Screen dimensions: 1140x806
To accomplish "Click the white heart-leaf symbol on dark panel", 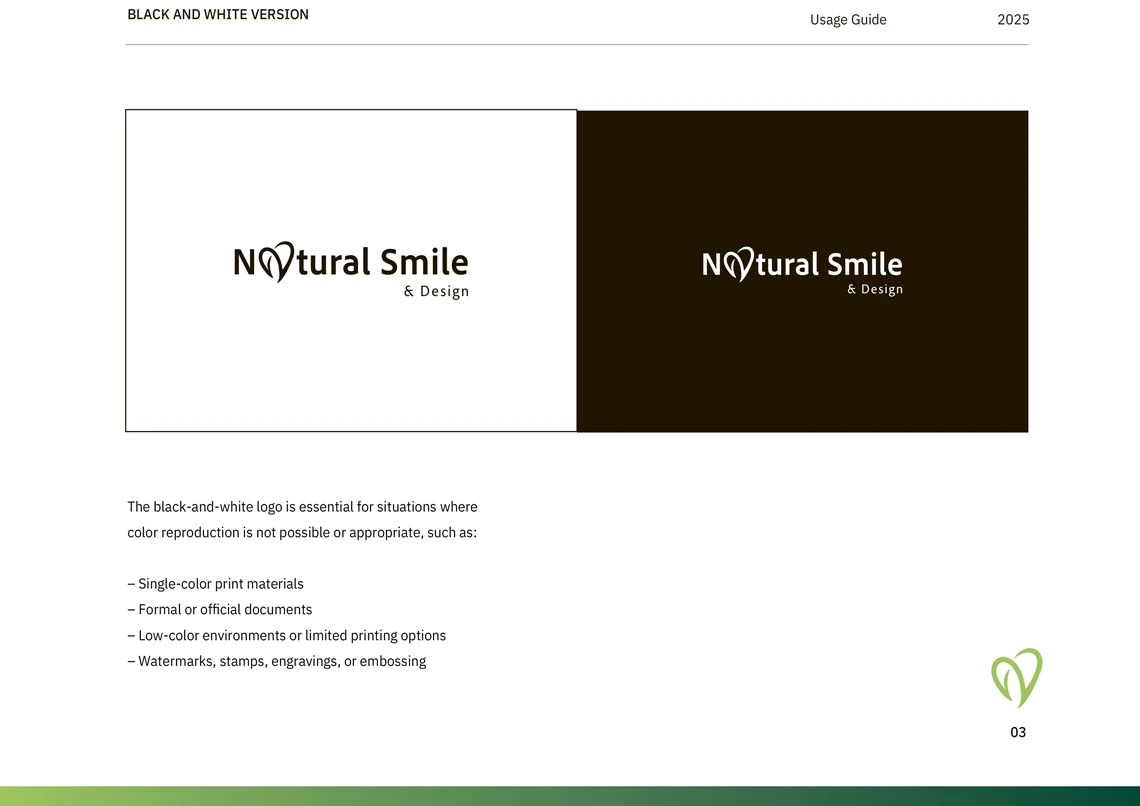I will click(x=738, y=264).
